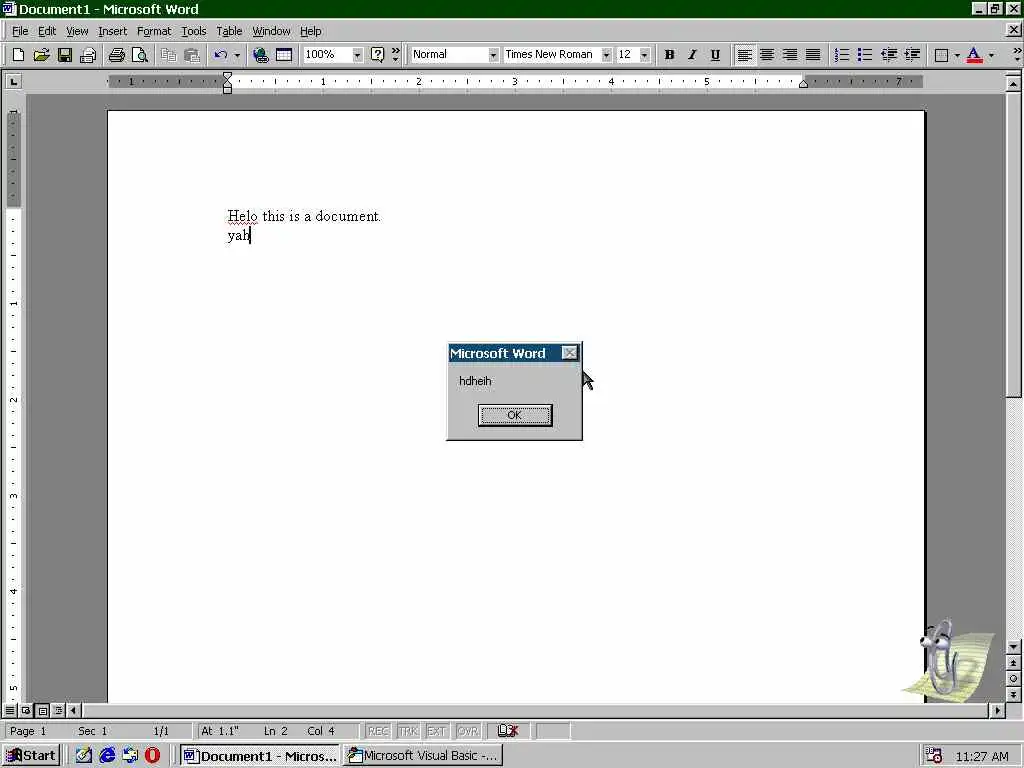Increase paragraph indent

coord(912,55)
